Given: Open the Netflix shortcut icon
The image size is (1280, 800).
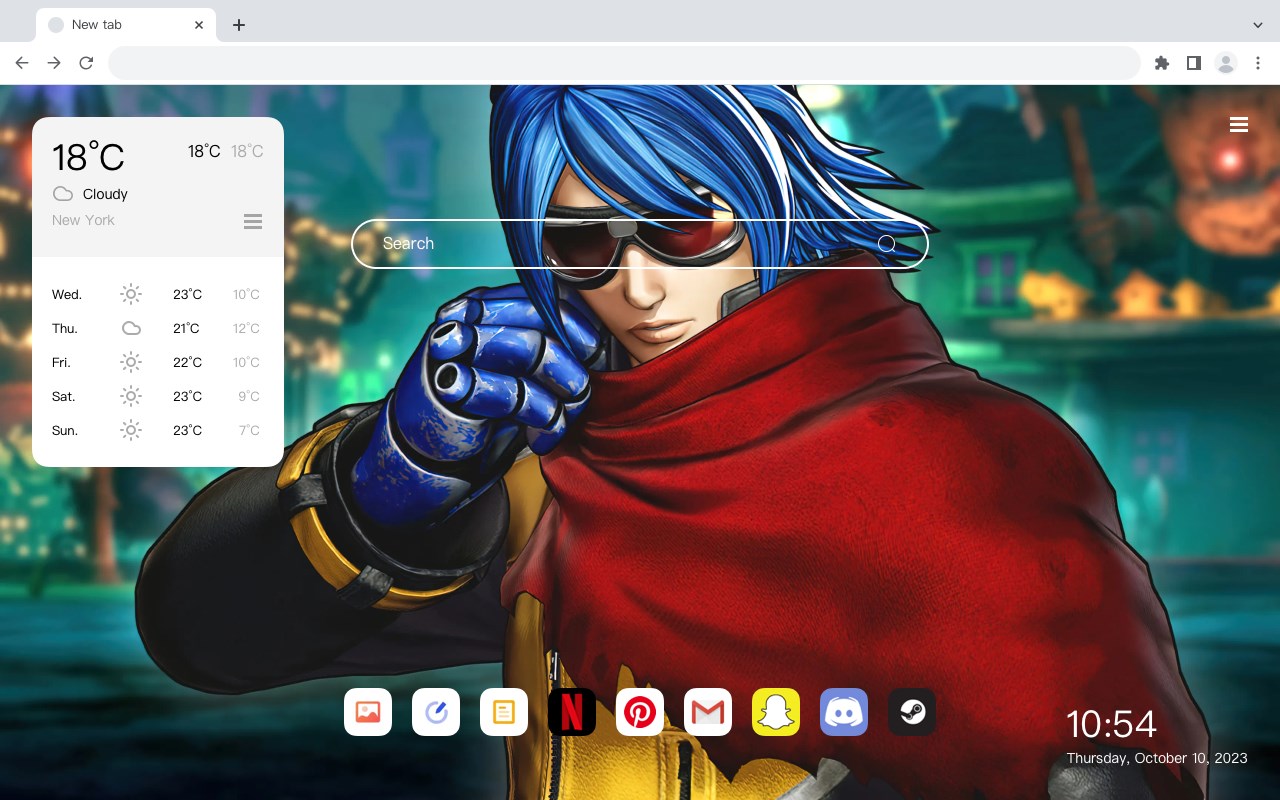Looking at the screenshot, I should coord(572,712).
